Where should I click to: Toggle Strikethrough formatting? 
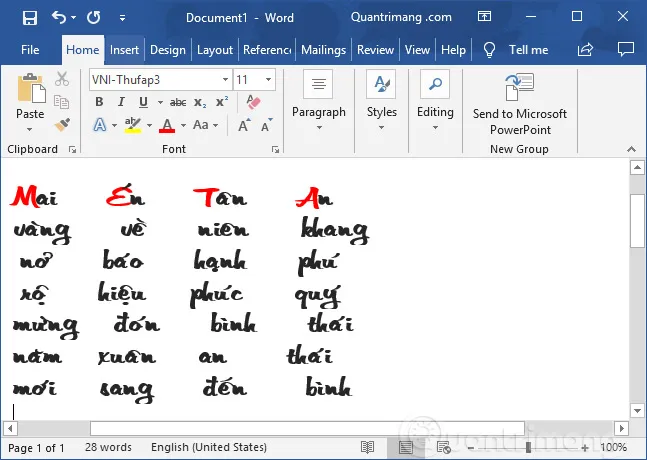178,102
